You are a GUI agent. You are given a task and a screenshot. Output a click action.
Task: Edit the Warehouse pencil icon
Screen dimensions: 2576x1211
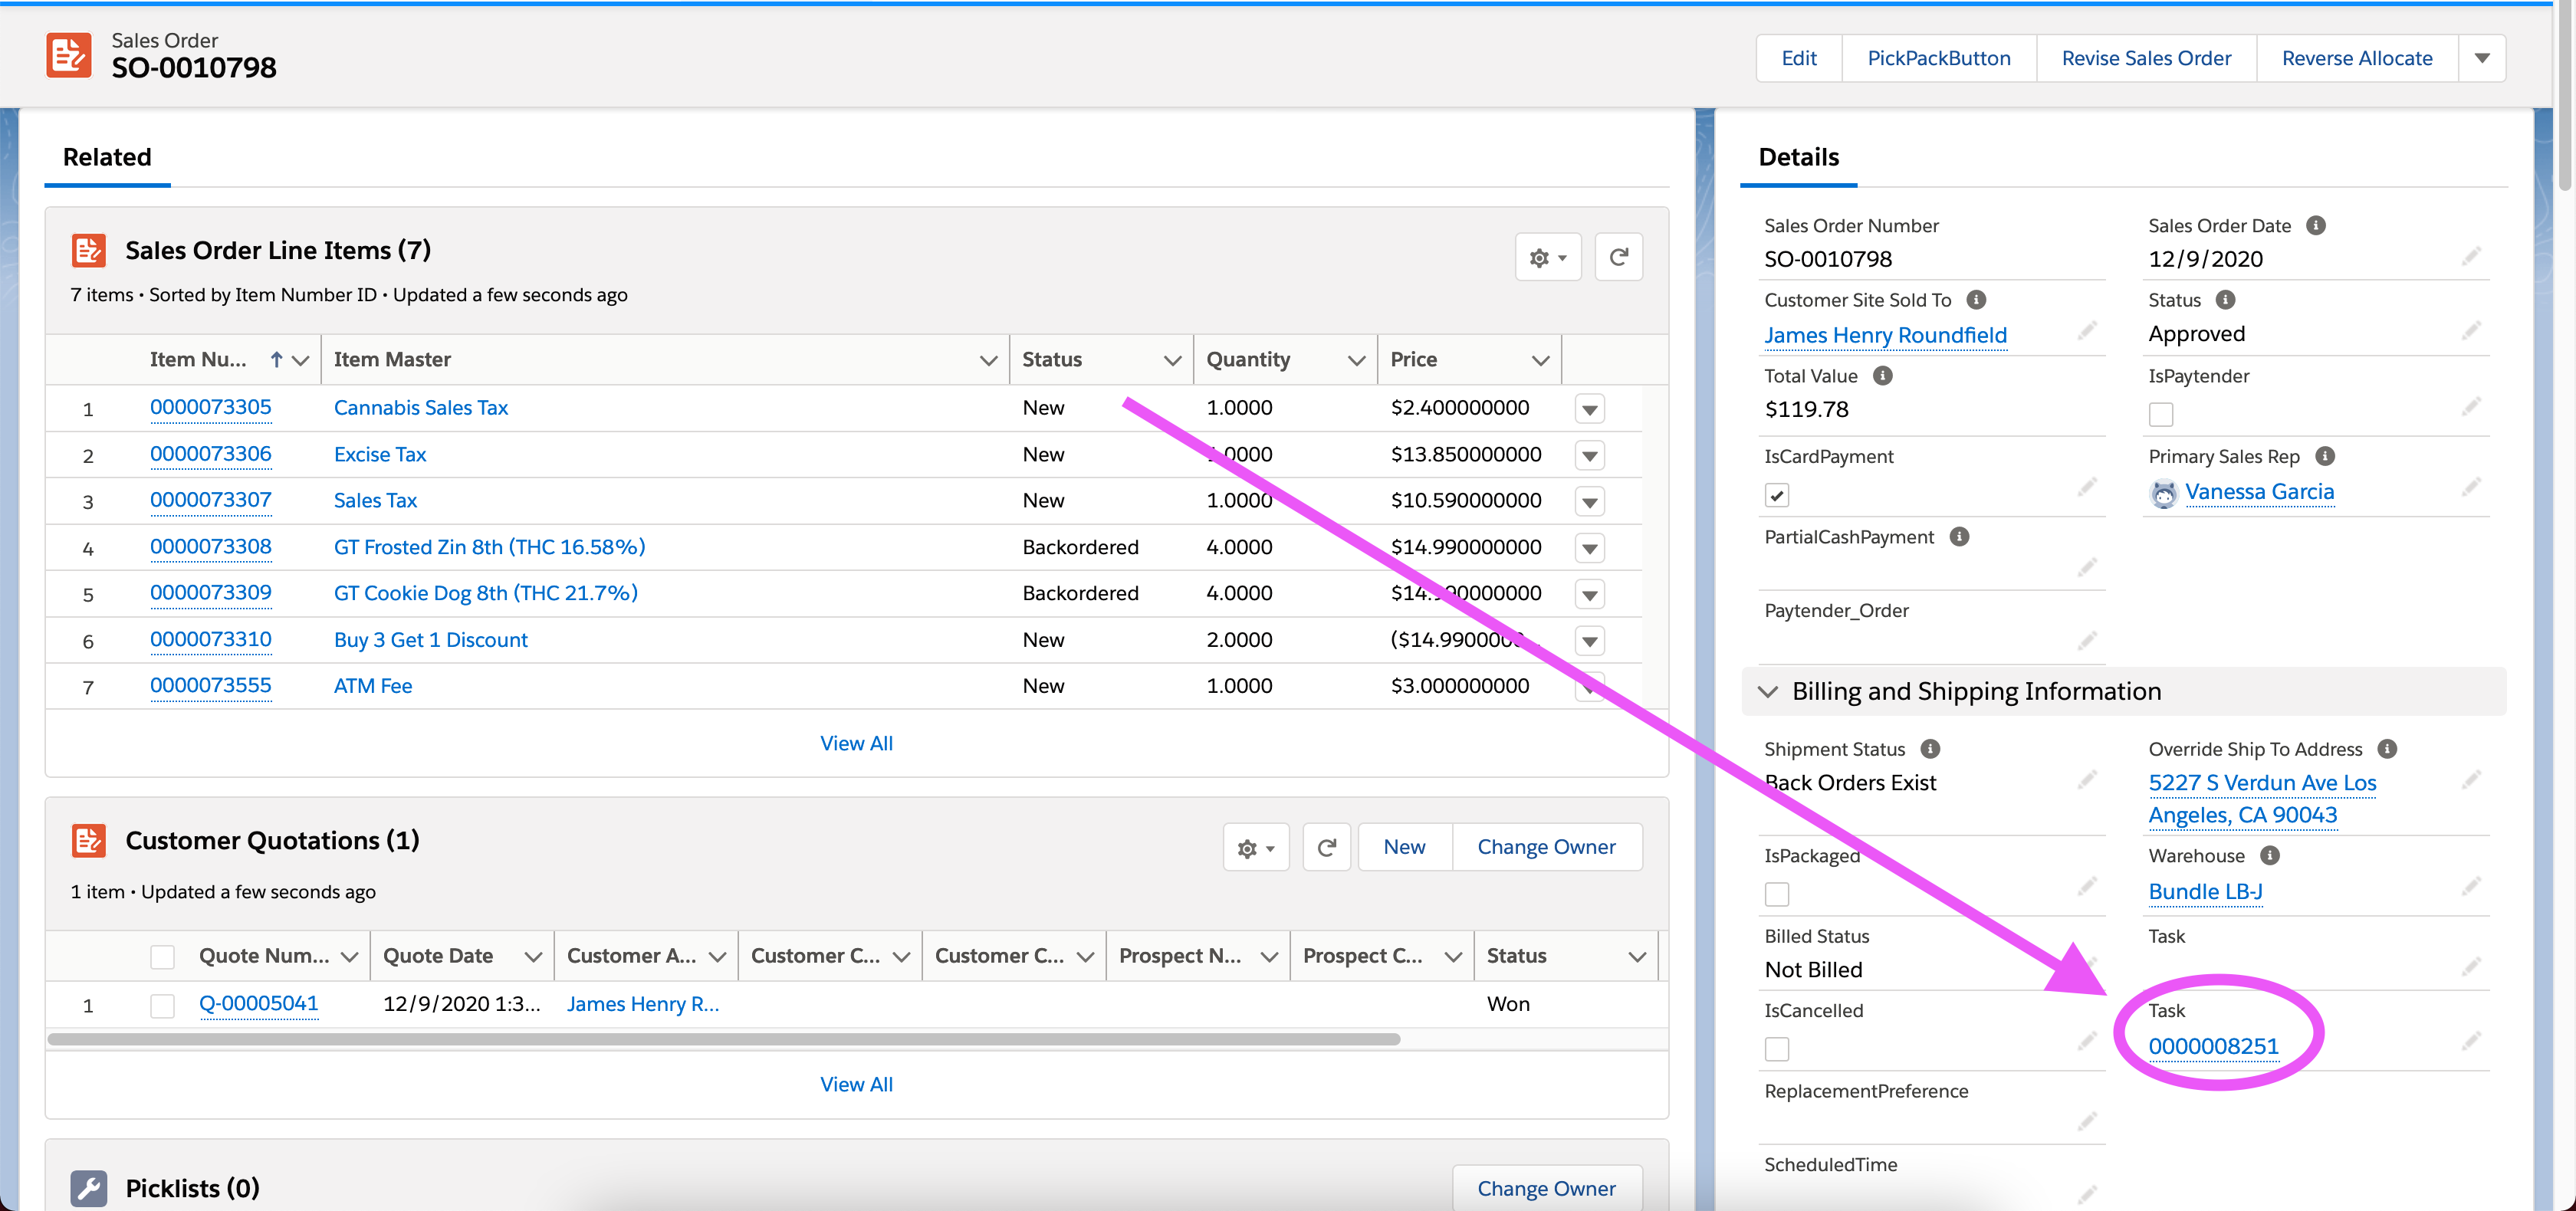point(2471,887)
